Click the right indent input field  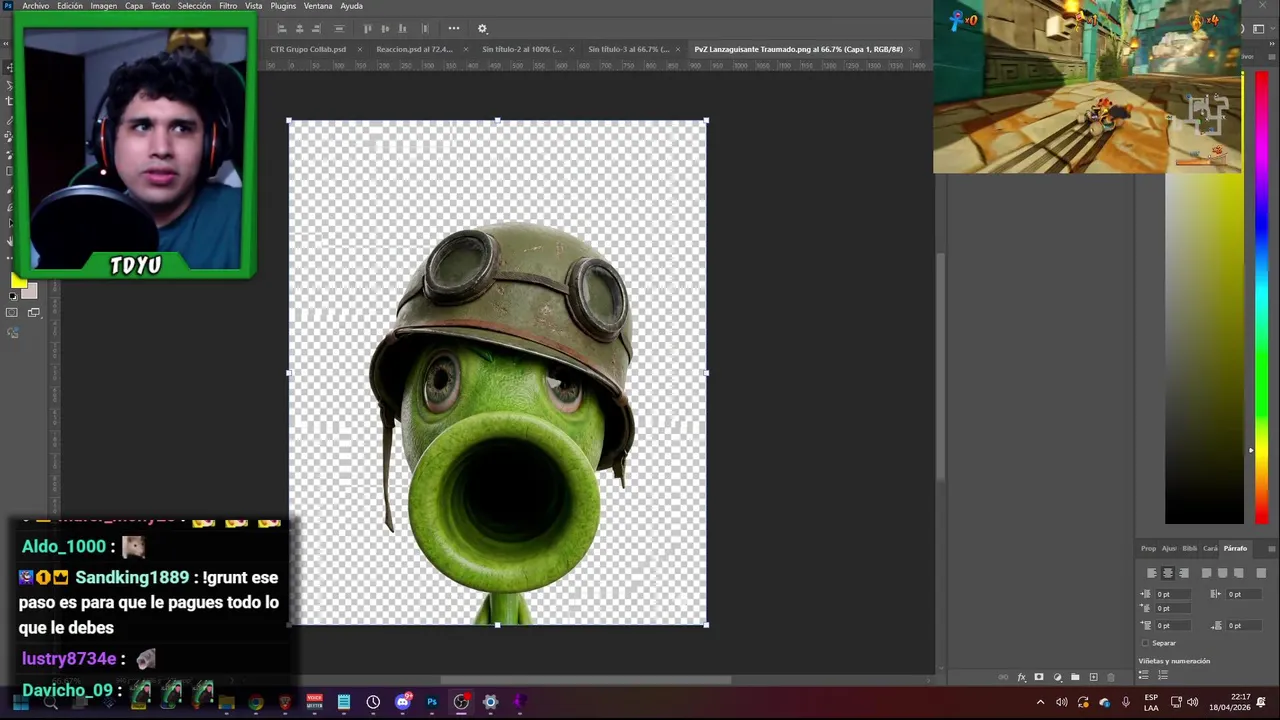[x=1243, y=594]
